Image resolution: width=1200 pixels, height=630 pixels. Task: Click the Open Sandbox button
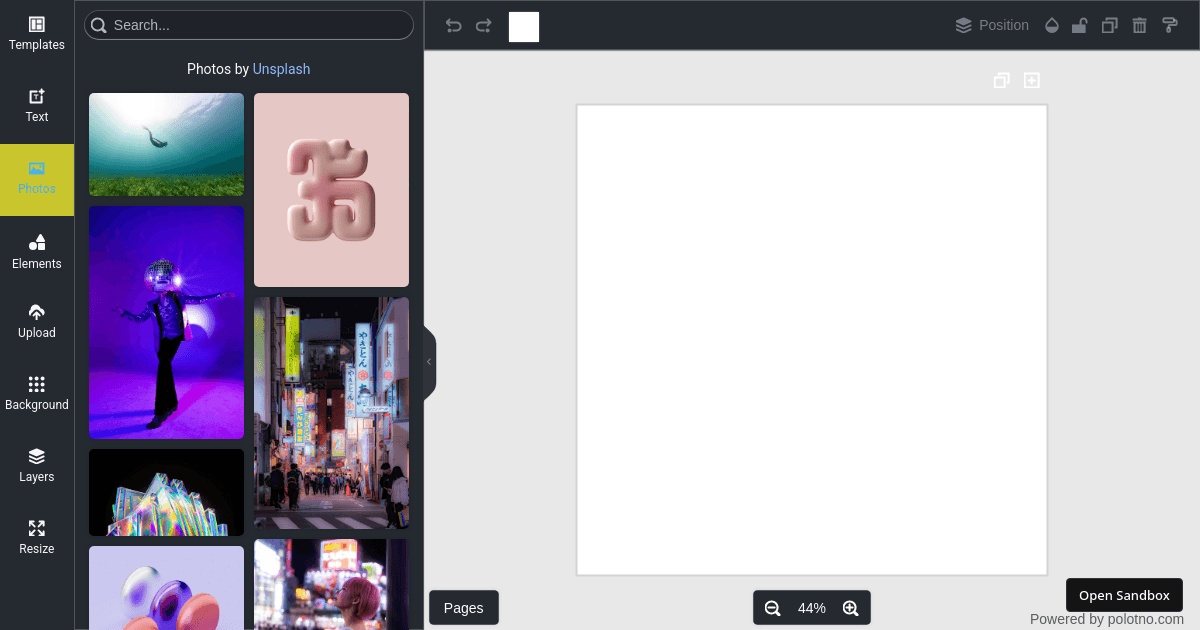point(1124,595)
